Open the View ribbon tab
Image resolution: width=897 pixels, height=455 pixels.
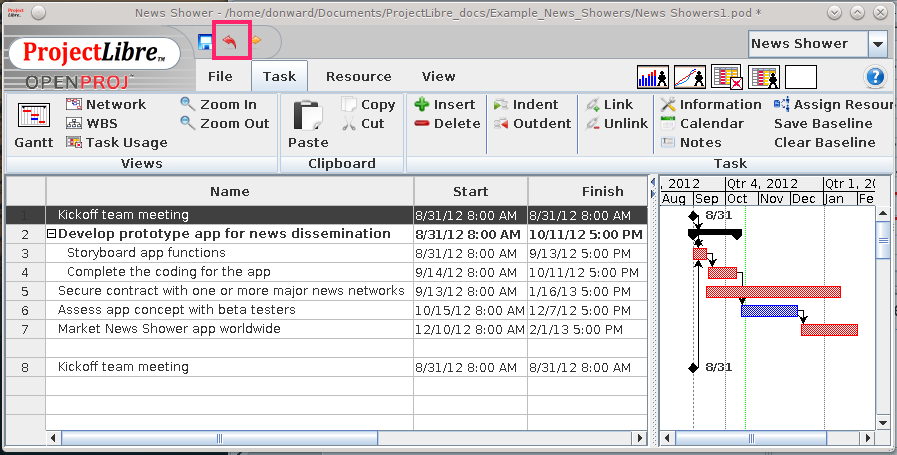click(439, 76)
